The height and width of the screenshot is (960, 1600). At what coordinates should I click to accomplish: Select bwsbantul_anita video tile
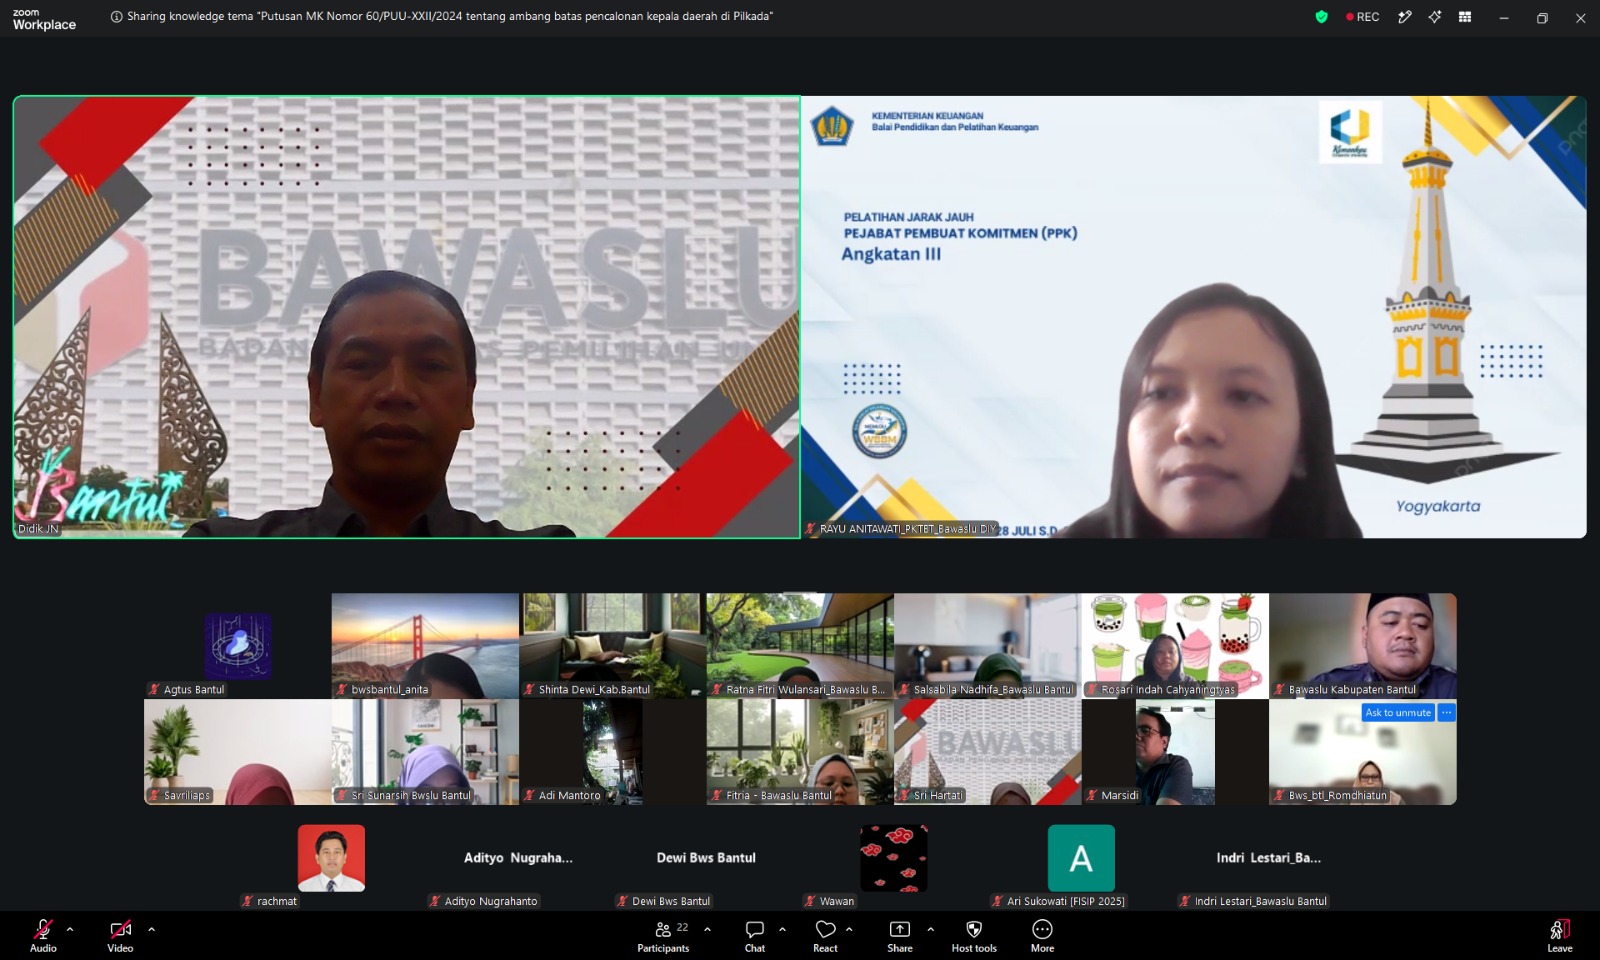425,646
